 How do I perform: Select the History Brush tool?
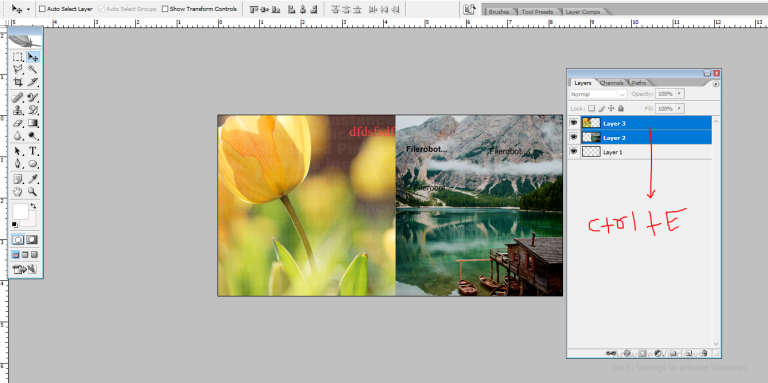pos(33,110)
